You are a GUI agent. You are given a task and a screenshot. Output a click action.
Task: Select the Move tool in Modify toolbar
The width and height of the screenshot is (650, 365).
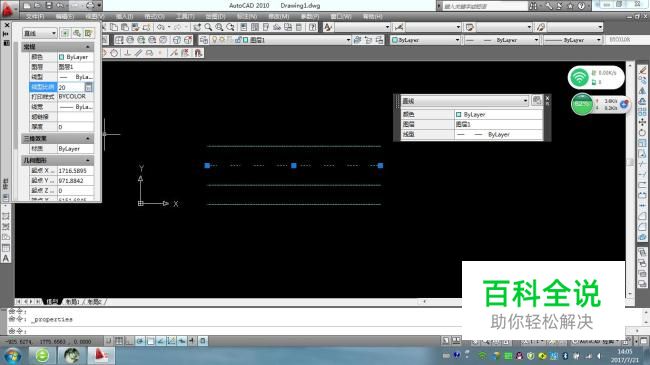coord(642,122)
